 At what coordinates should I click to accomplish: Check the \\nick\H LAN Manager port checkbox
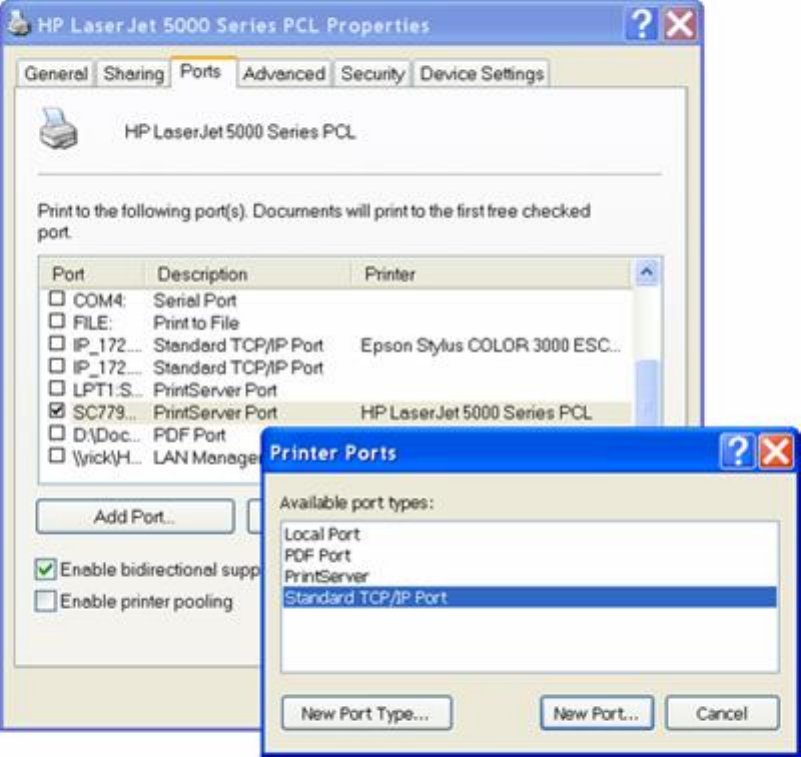(x=57, y=456)
